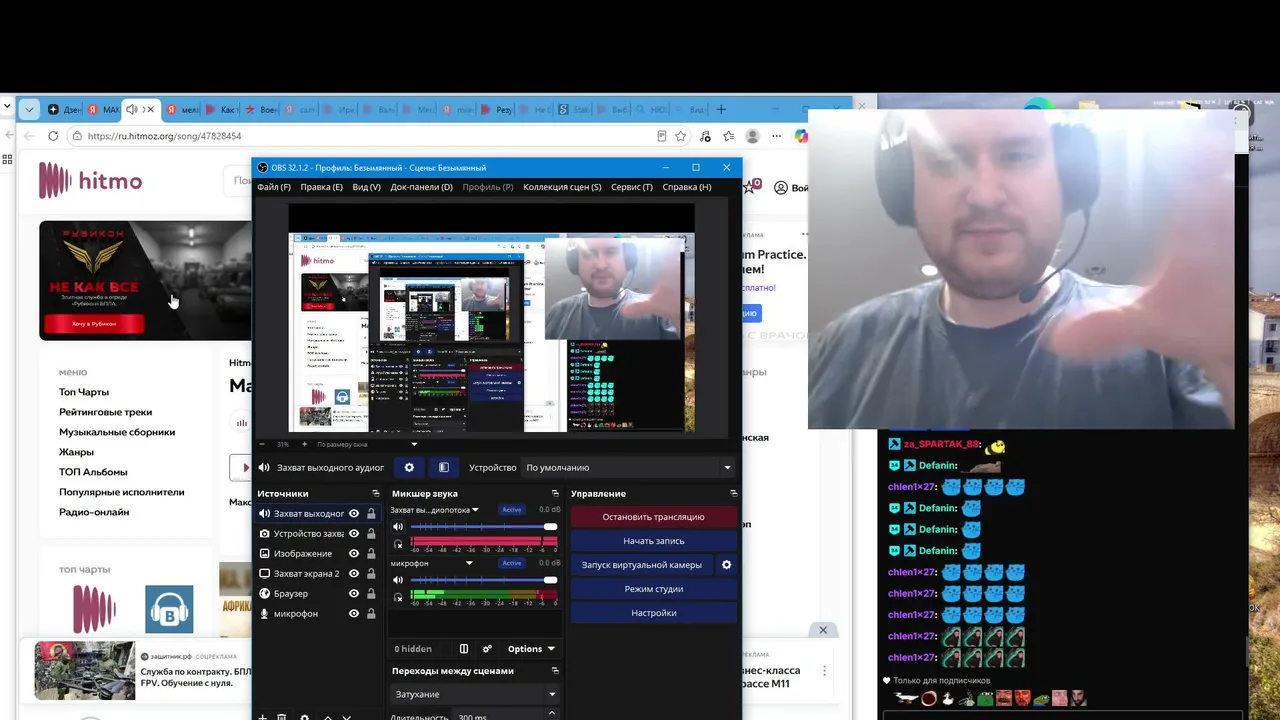Undock the Микшер звука panel

click(x=555, y=494)
